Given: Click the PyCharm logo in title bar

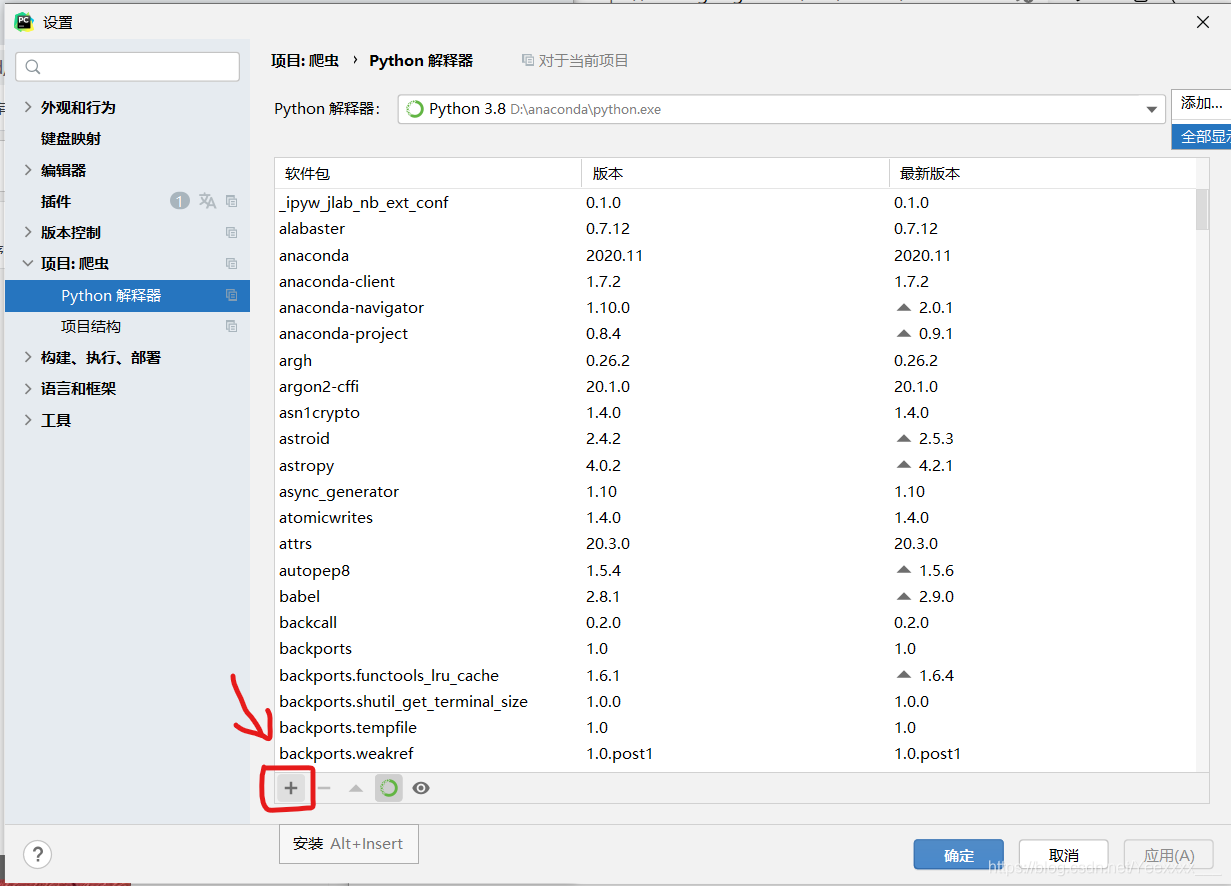Looking at the screenshot, I should click(23, 21).
